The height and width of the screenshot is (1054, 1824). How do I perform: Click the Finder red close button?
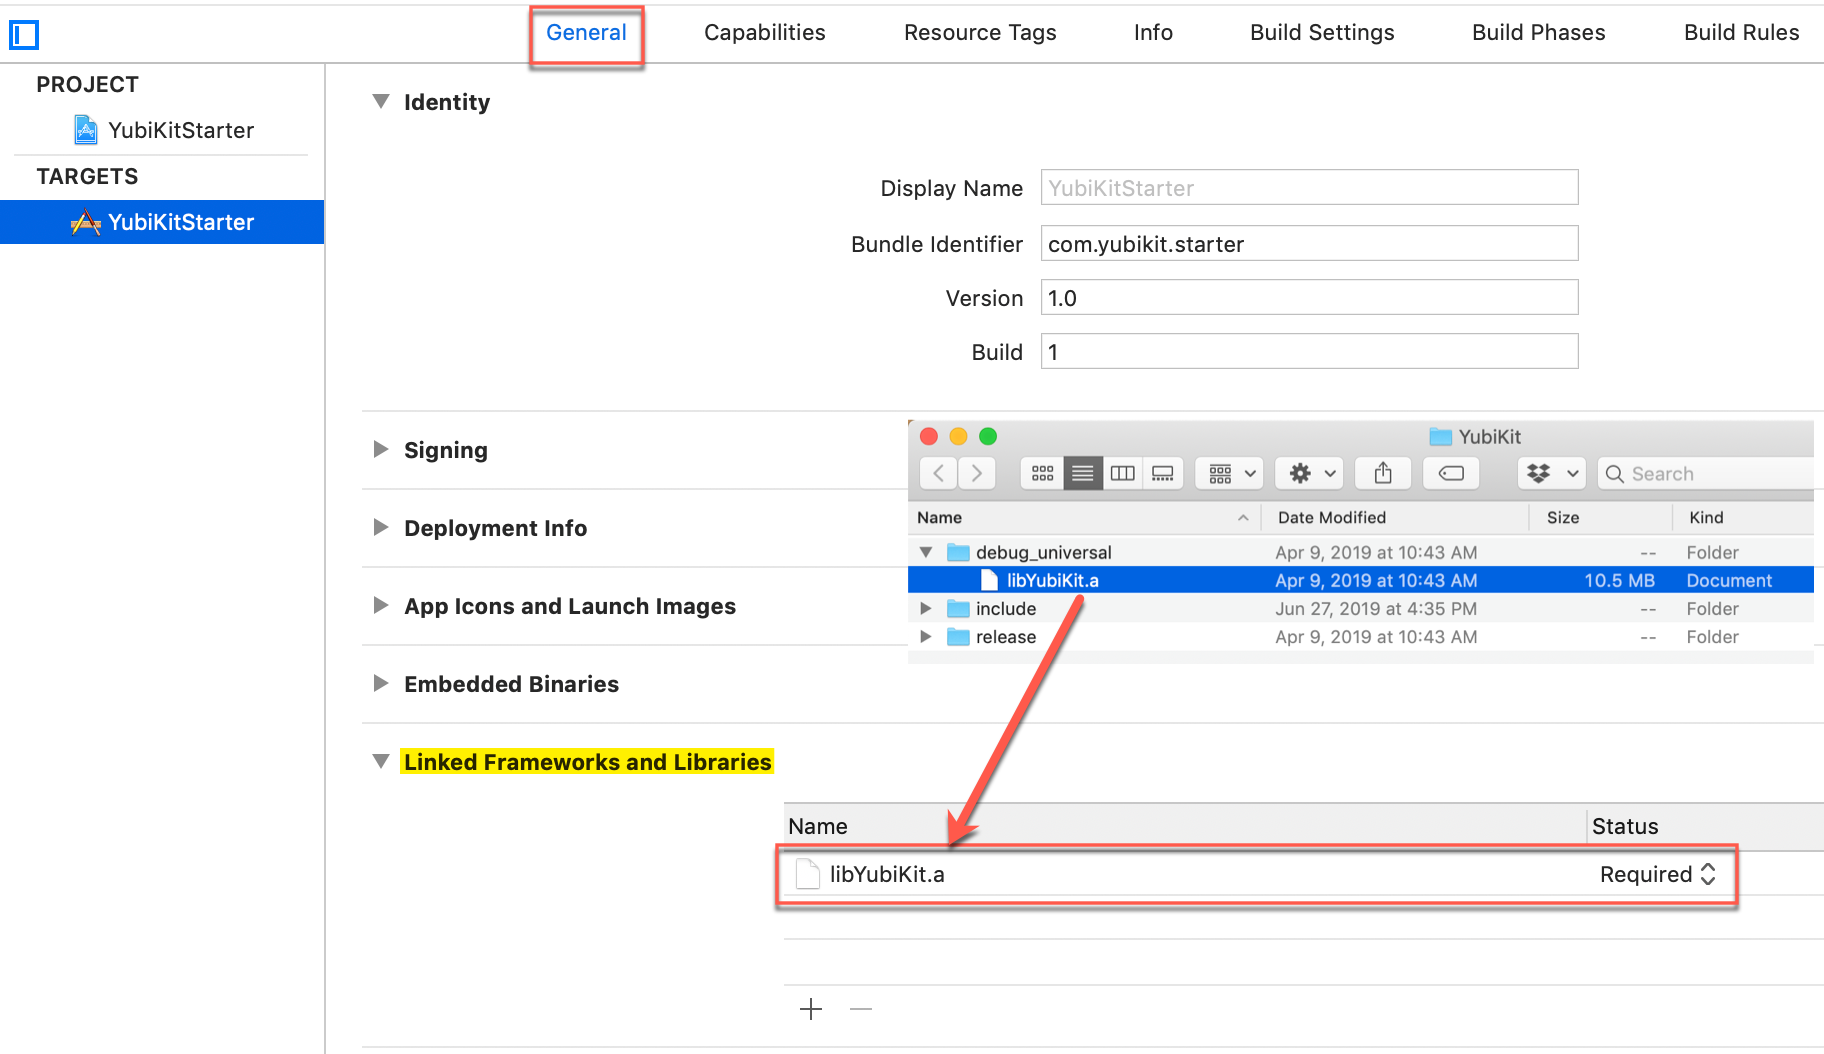[x=928, y=436]
